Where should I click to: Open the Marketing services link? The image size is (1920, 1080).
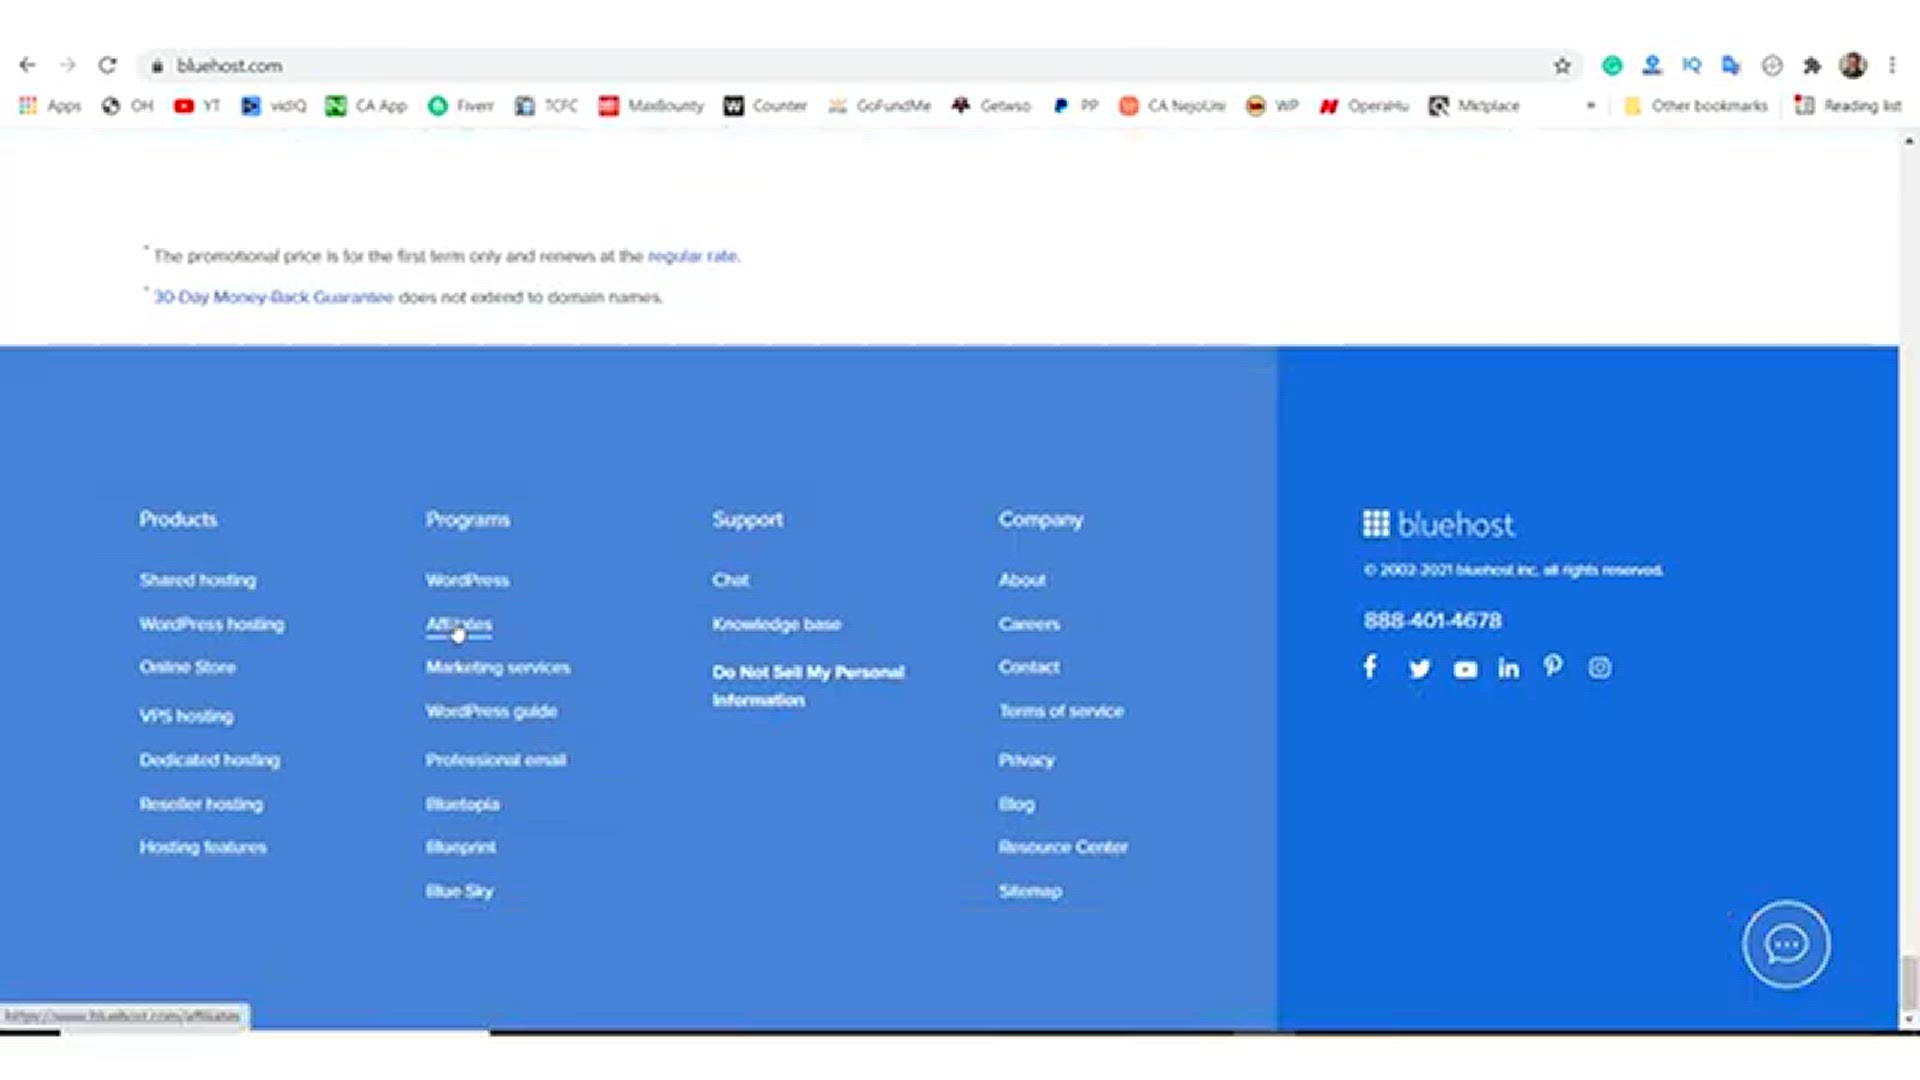pyautogui.click(x=498, y=667)
